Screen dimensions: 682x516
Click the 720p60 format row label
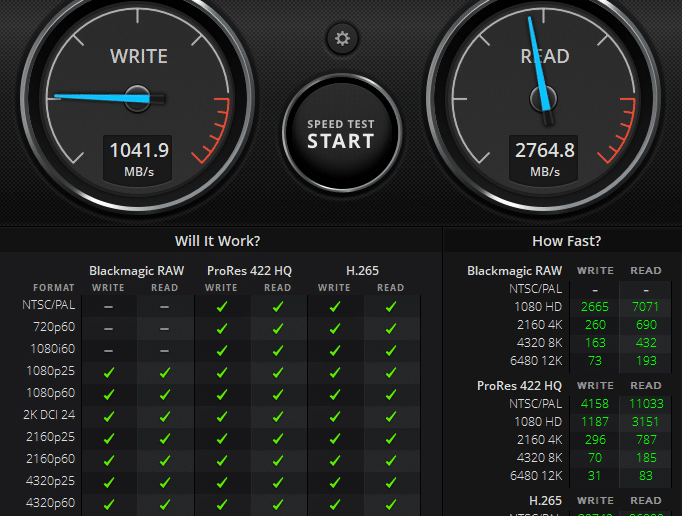pyautogui.click(x=54, y=326)
